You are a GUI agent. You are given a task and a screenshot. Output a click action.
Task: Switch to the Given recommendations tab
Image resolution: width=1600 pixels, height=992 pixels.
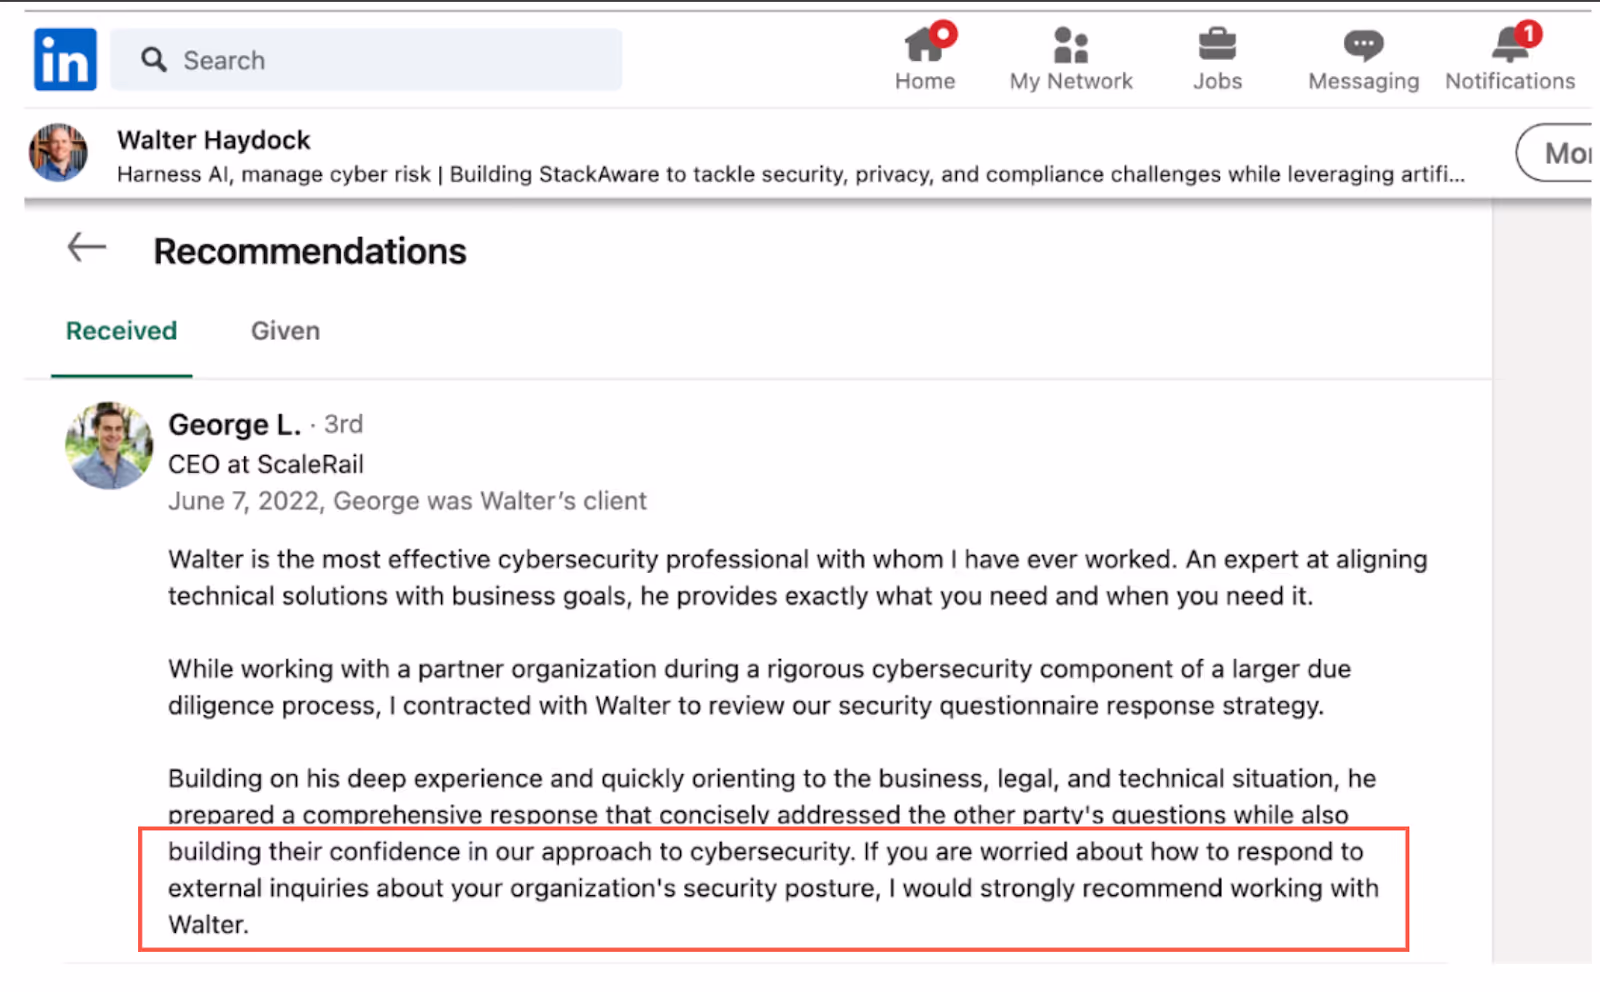pos(284,330)
